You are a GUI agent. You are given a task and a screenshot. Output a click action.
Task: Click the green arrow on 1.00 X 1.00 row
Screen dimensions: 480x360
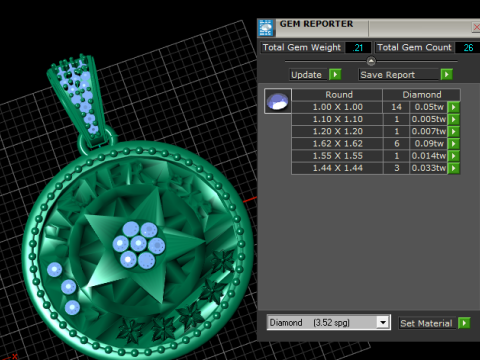click(x=454, y=107)
